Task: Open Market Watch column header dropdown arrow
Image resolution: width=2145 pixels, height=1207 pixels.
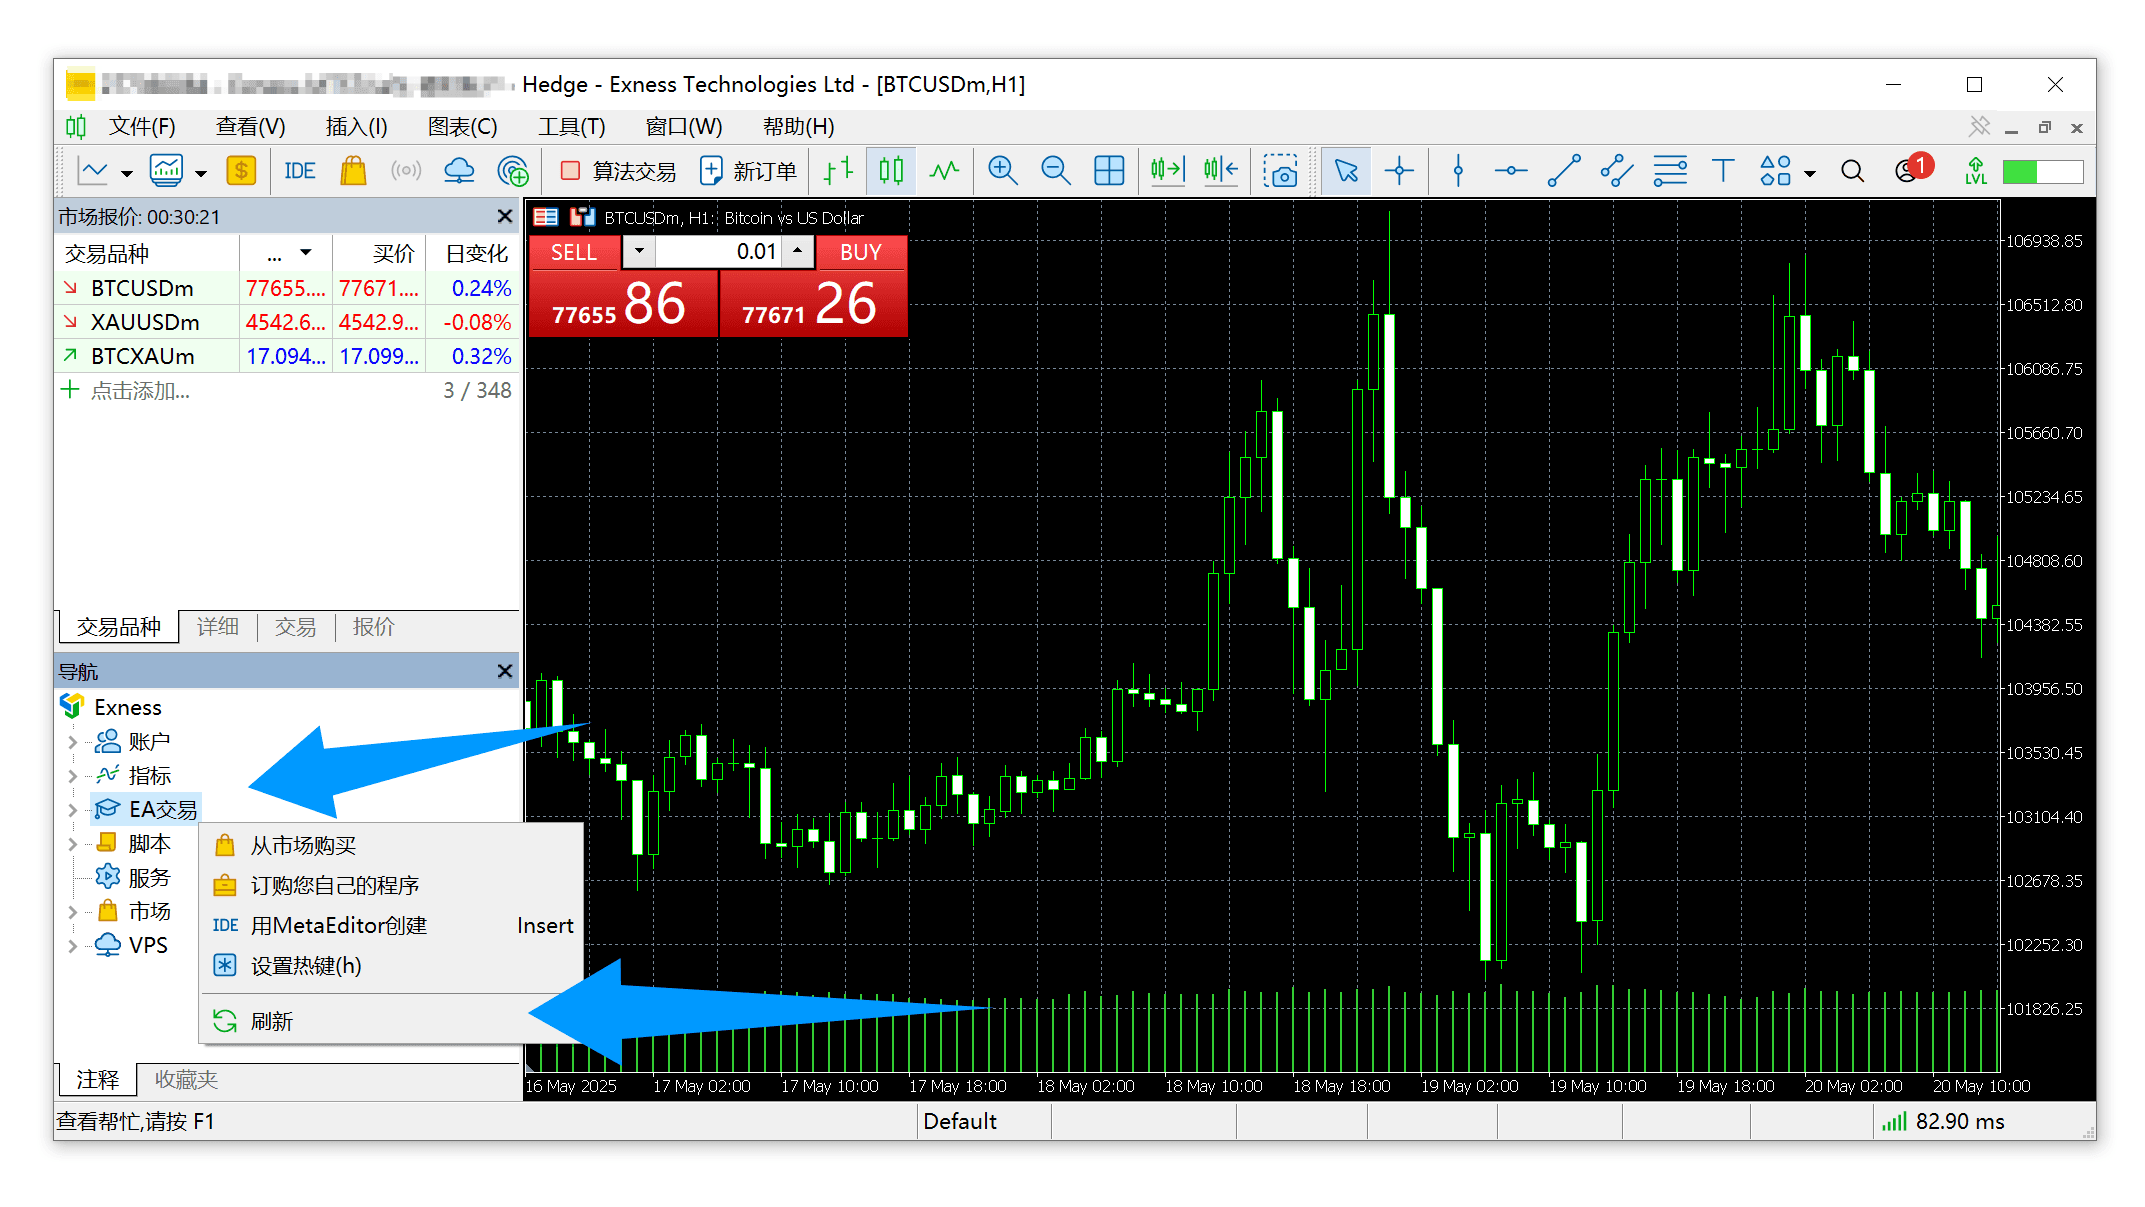Action: click(x=306, y=253)
